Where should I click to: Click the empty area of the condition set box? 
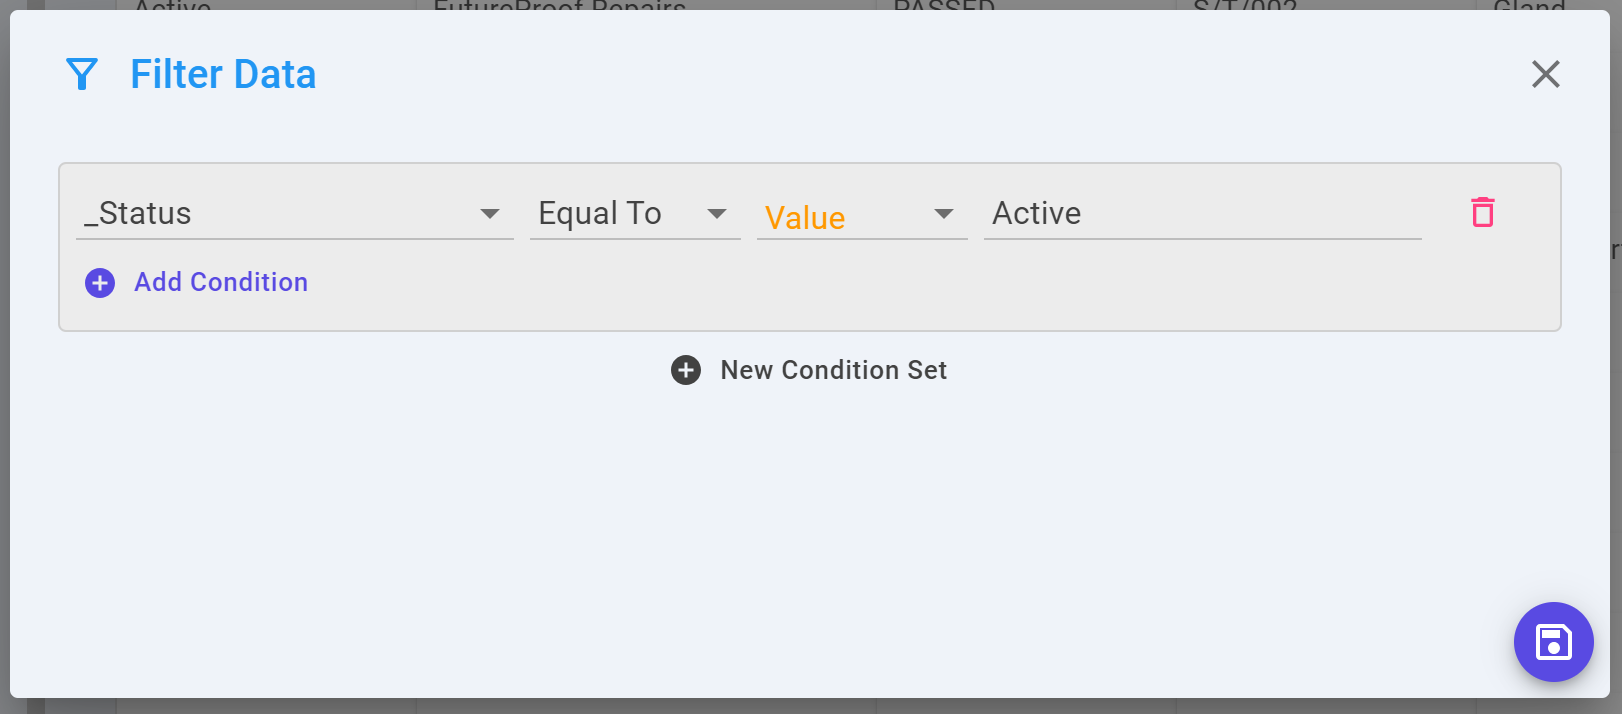click(x=900, y=285)
